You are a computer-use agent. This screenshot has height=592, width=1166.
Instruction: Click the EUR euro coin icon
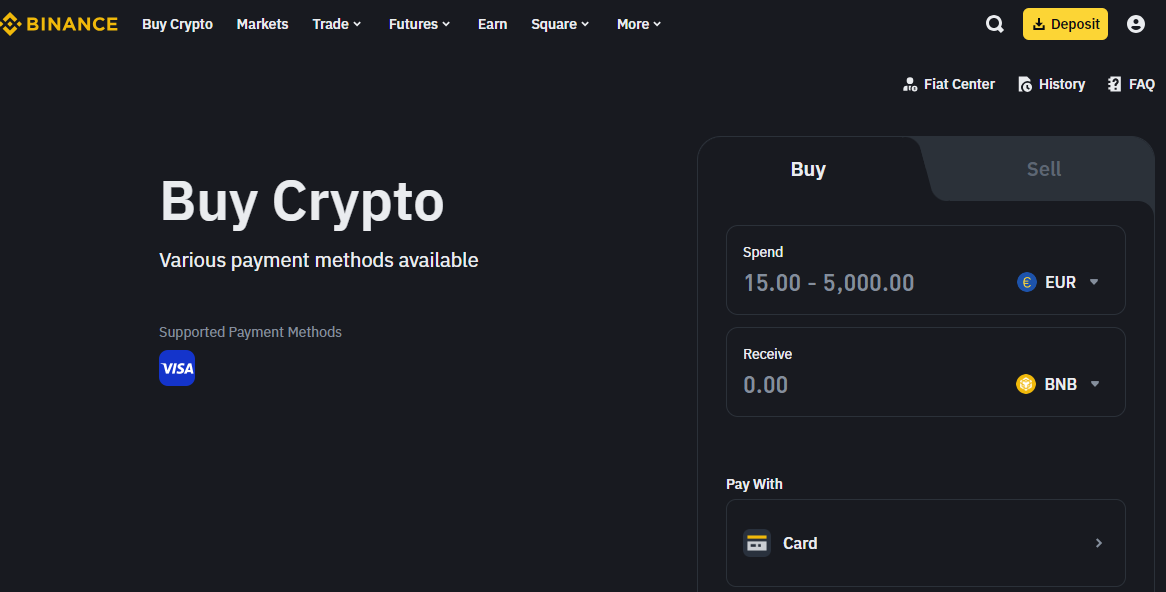[1027, 283]
